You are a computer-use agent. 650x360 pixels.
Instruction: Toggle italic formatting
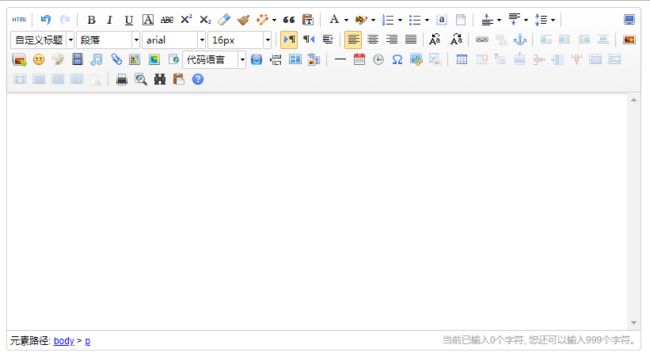[x=109, y=19]
